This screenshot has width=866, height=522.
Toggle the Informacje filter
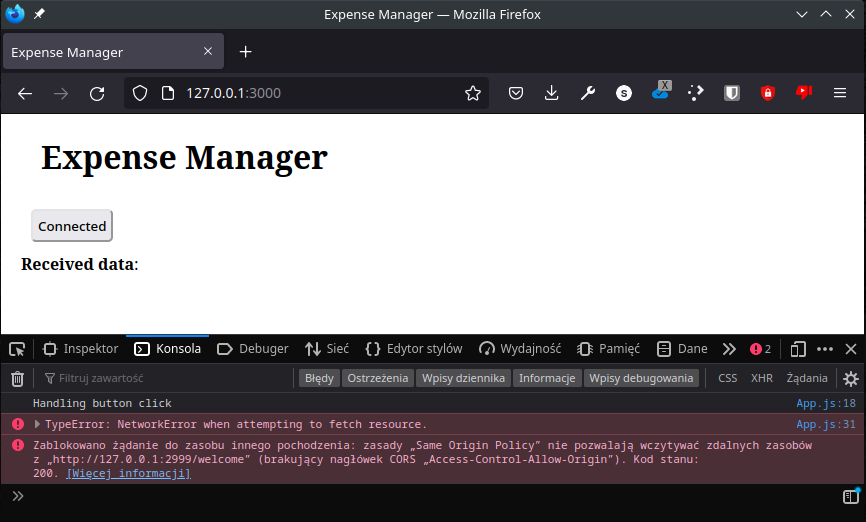click(547, 378)
